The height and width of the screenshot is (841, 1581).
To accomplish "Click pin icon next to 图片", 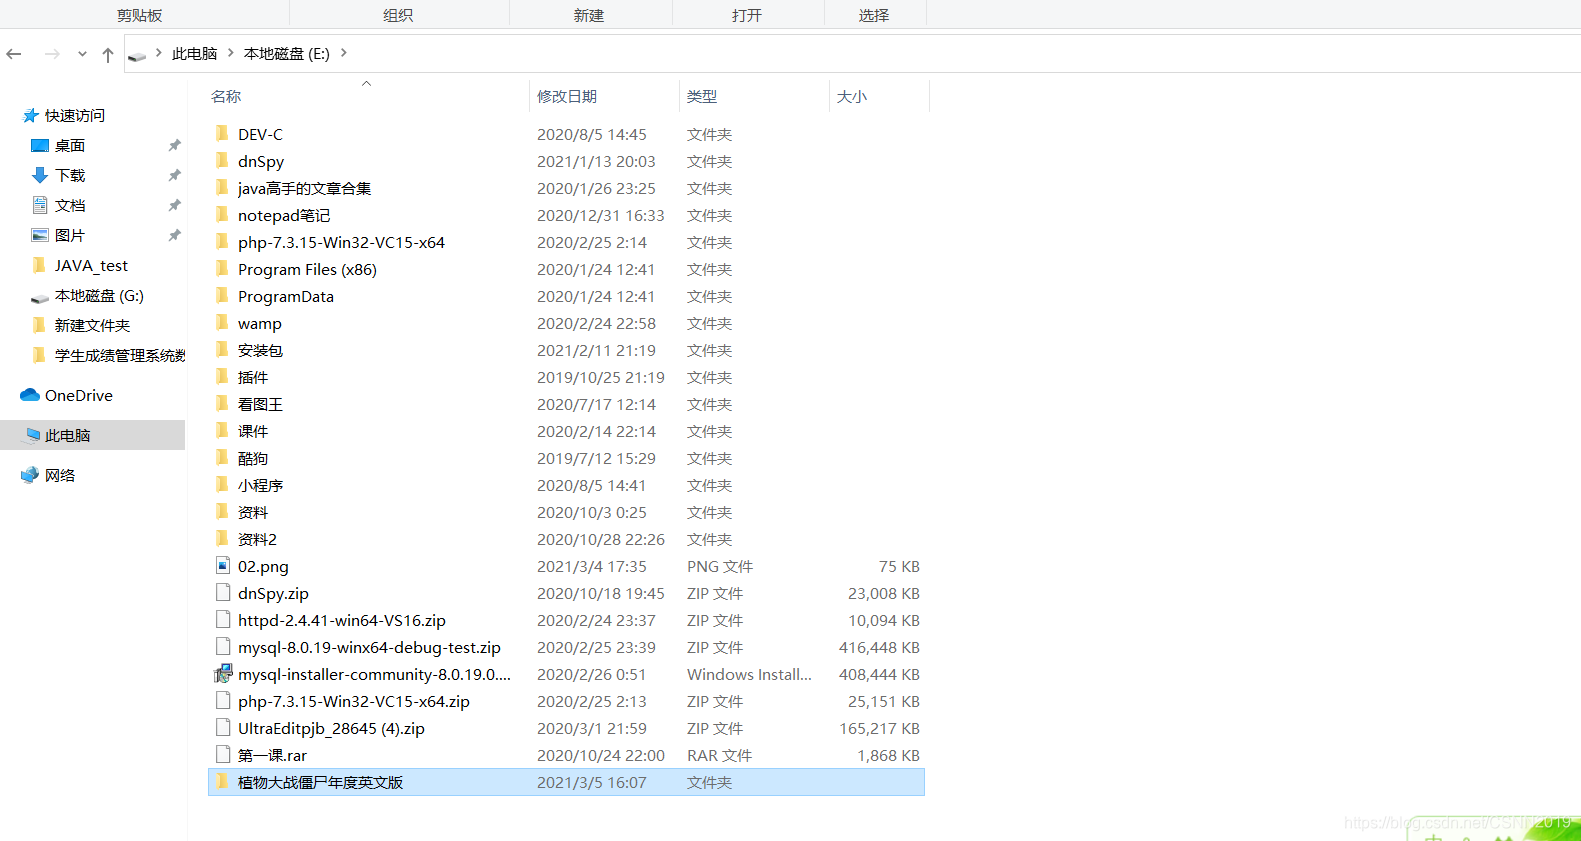I will click(x=174, y=236).
